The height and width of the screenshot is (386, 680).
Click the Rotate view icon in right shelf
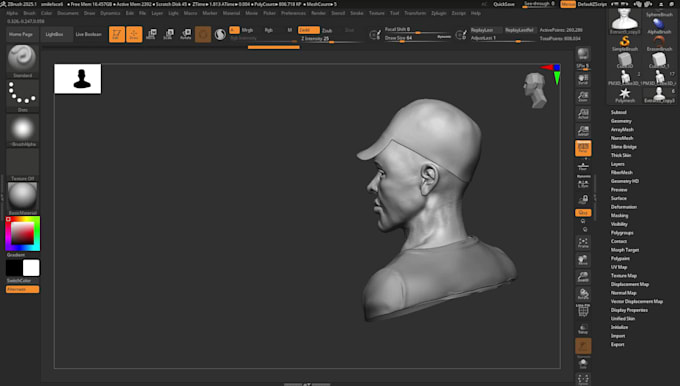point(583,294)
